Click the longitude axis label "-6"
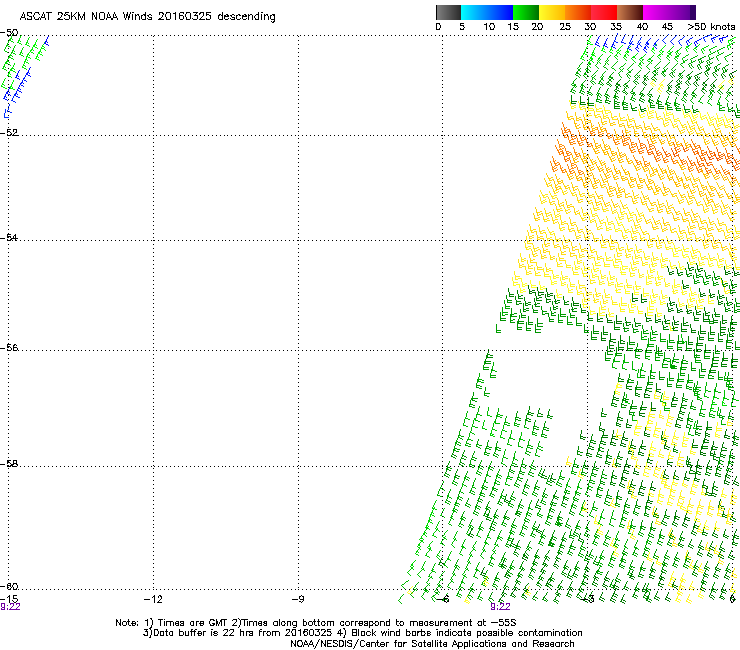 [443, 599]
